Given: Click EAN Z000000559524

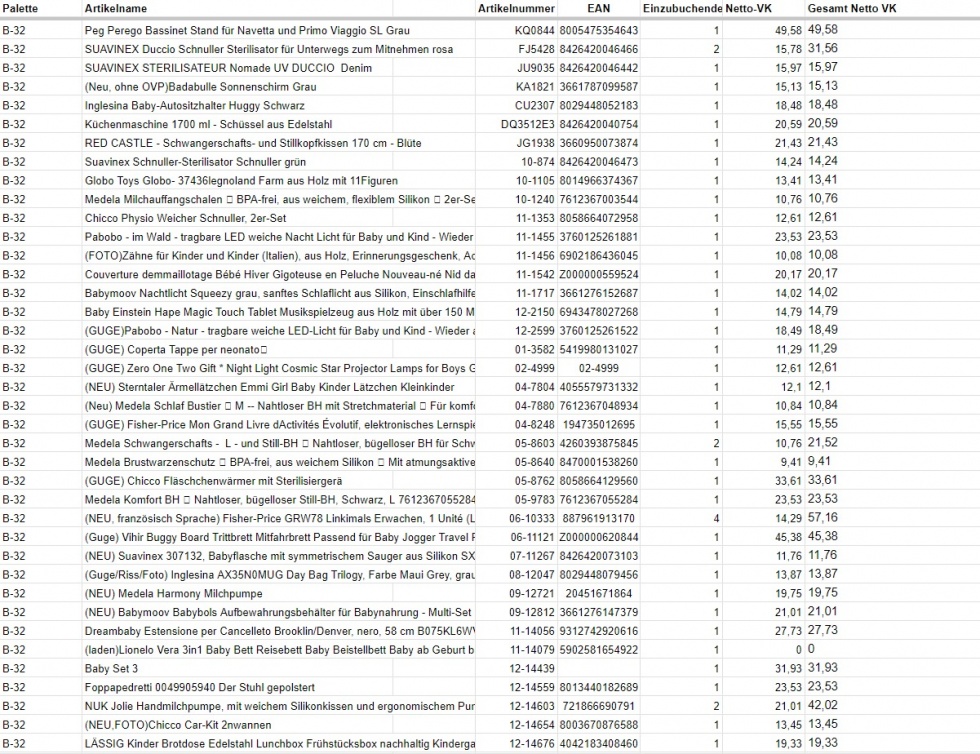Looking at the screenshot, I should pos(599,274).
